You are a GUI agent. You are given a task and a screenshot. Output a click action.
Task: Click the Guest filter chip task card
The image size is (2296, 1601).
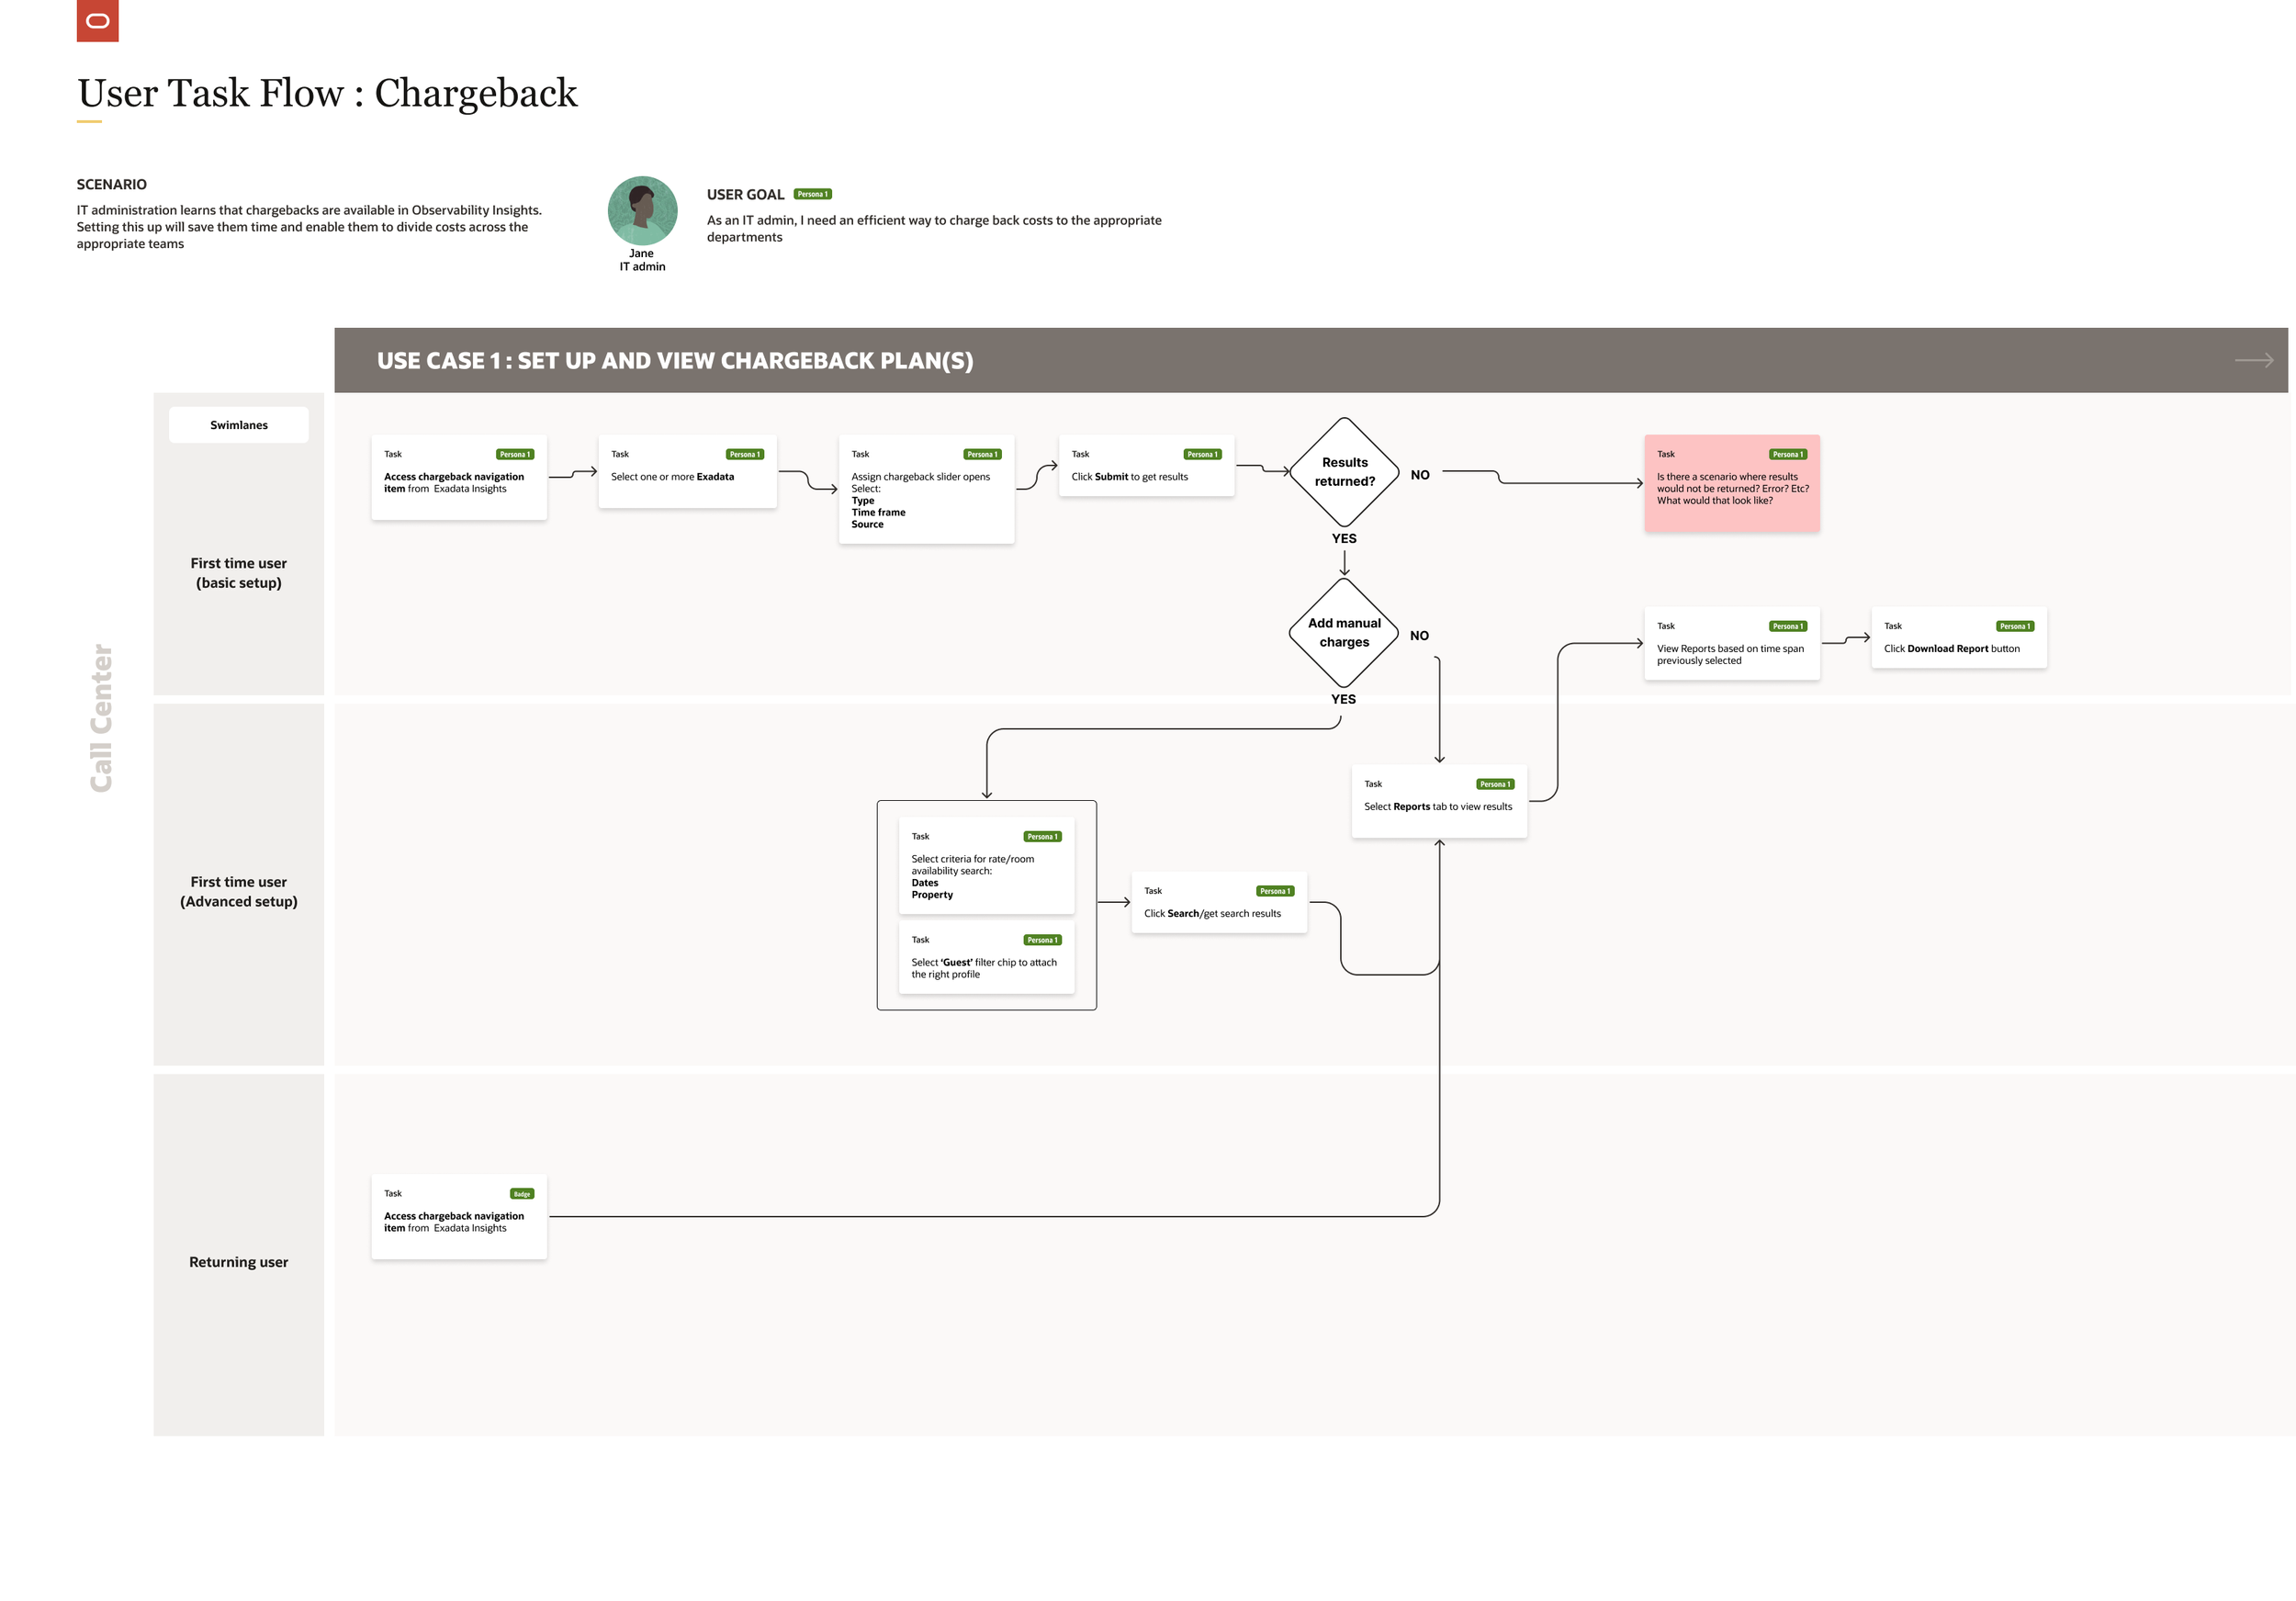(986, 958)
